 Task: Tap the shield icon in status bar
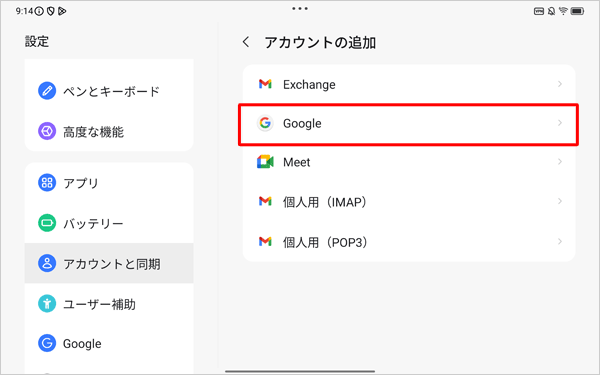tap(51, 11)
